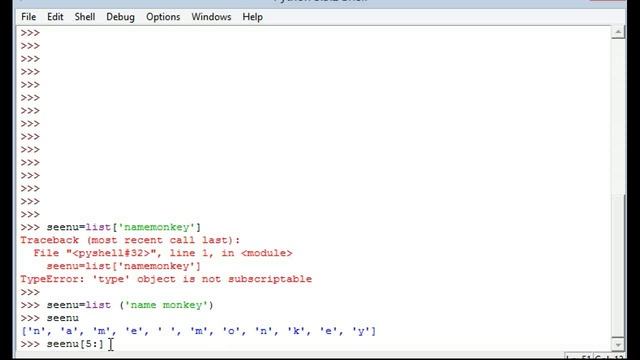Click the scrollbar down arrow

pyautogui.click(x=618, y=345)
